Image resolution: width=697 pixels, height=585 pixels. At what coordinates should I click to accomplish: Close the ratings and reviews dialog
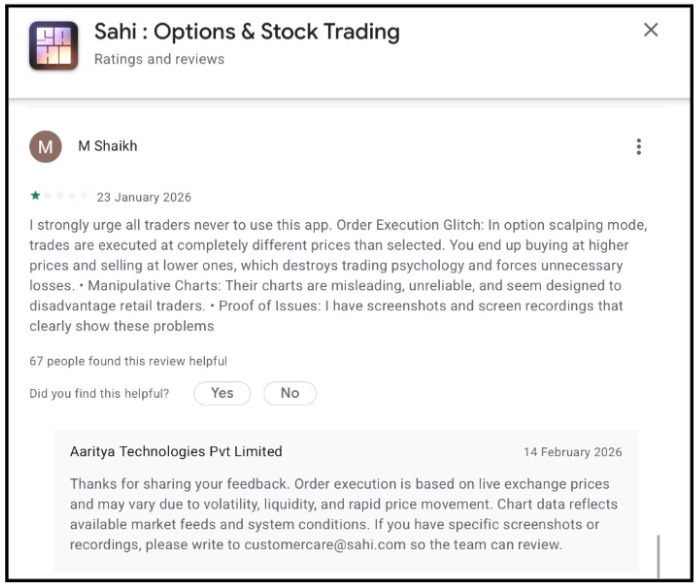tap(651, 31)
